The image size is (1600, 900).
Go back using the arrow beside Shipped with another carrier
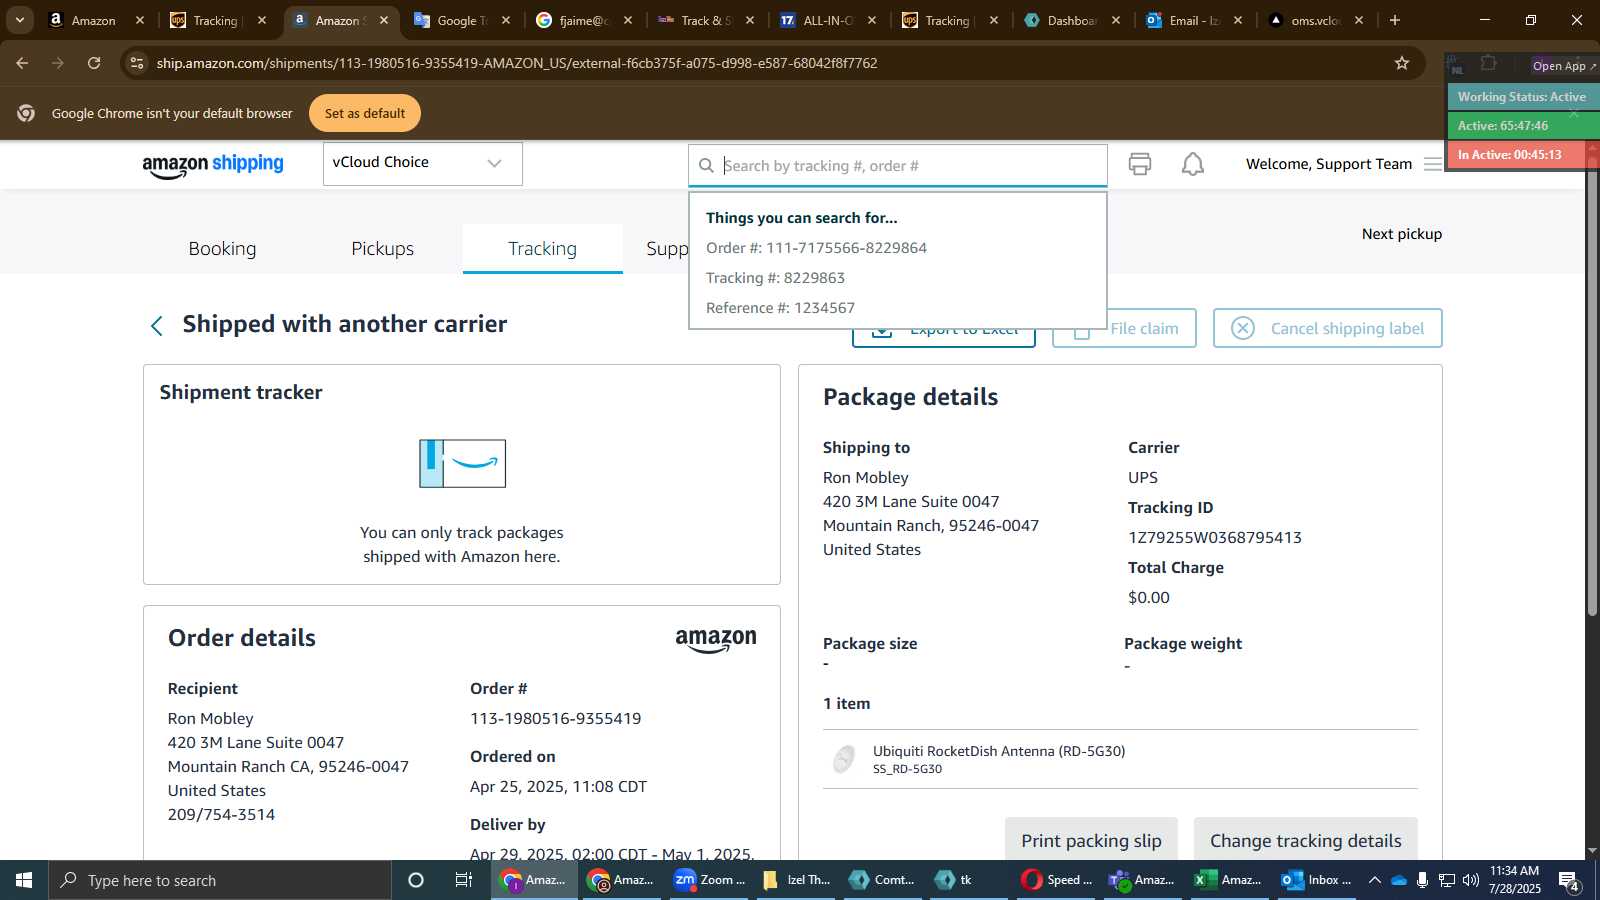click(x=156, y=326)
